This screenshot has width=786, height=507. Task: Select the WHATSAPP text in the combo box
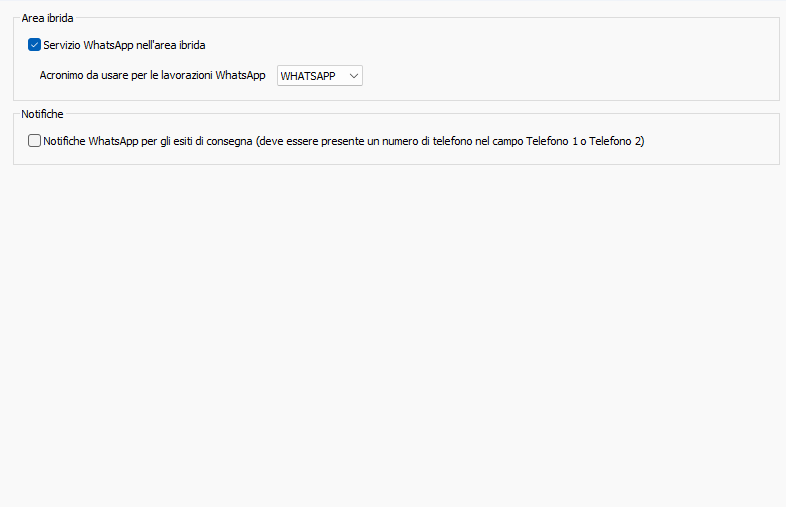click(x=308, y=75)
